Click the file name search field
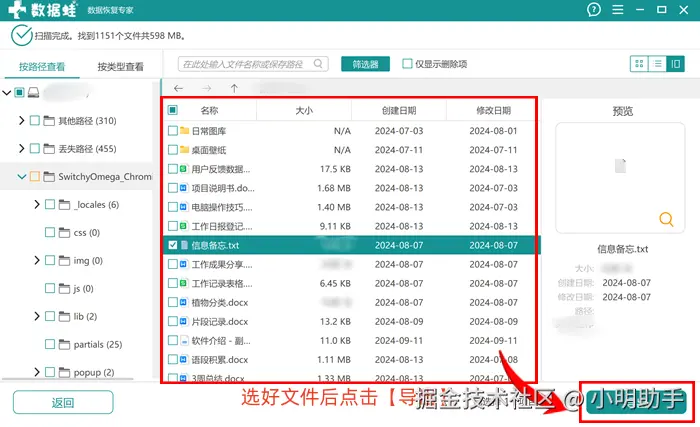 pyautogui.click(x=253, y=64)
